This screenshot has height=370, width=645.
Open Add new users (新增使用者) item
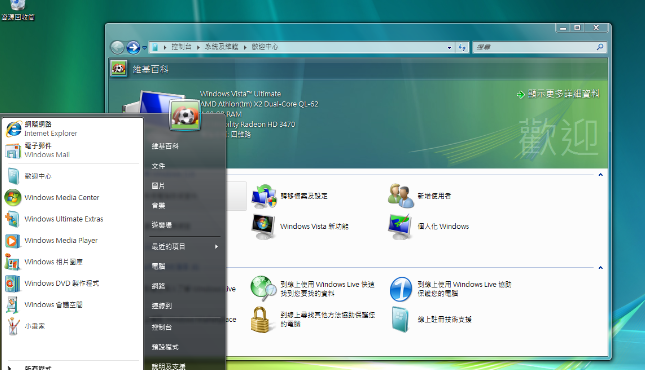tap(420, 196)
